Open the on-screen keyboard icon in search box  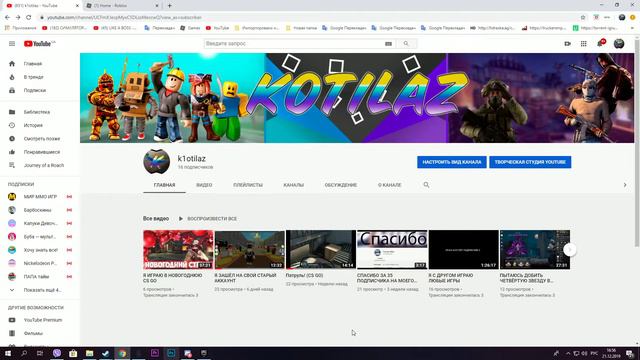(x=388, y=44)
